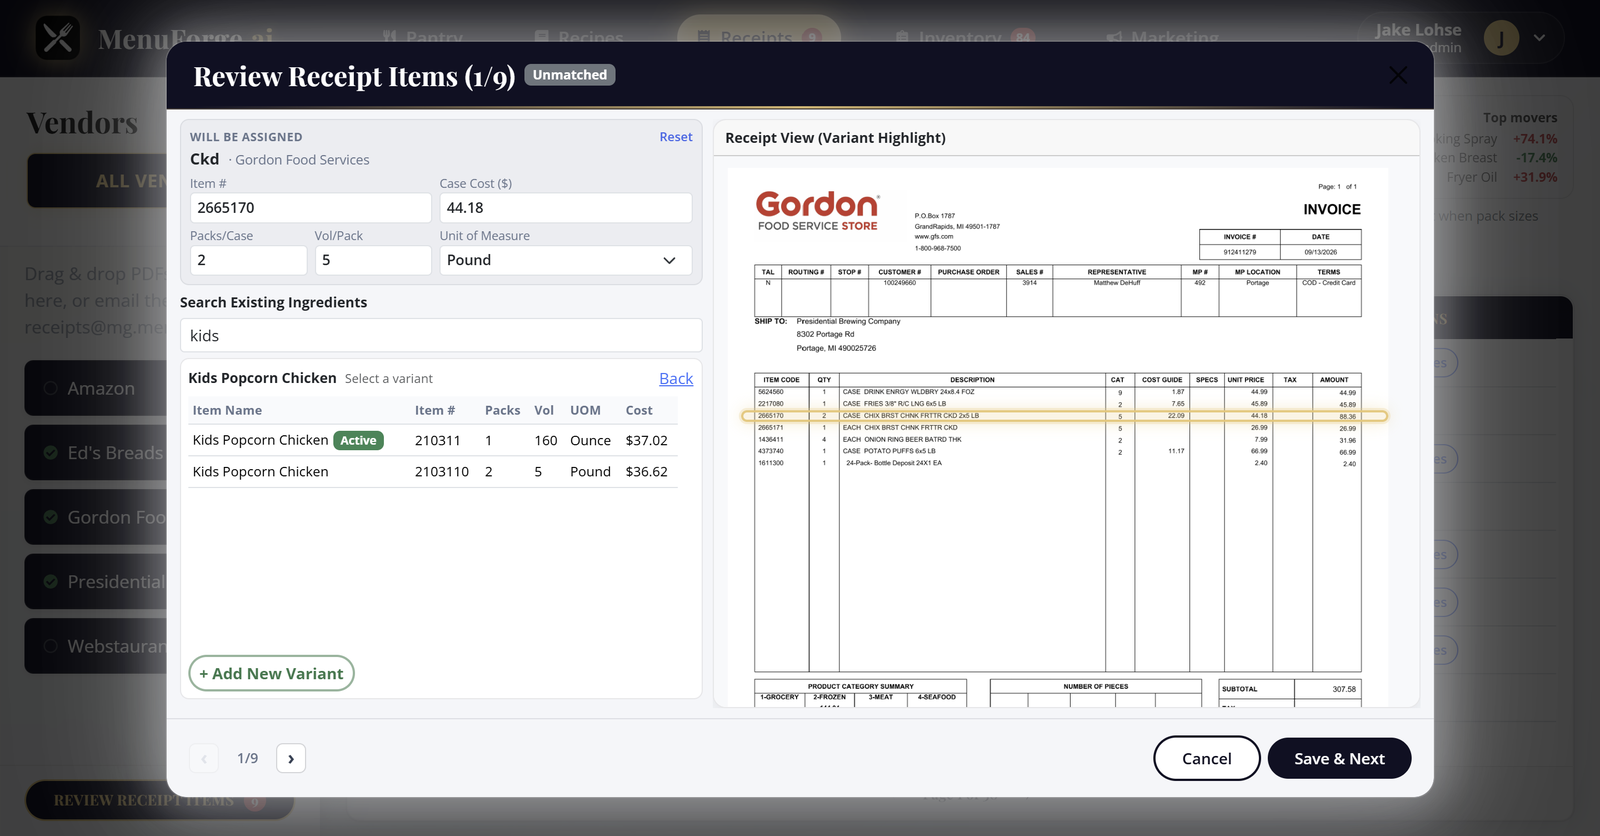Screen dimensions: 1600x836
Task: Cancel the receipt review
Action: click(1207, 758)
